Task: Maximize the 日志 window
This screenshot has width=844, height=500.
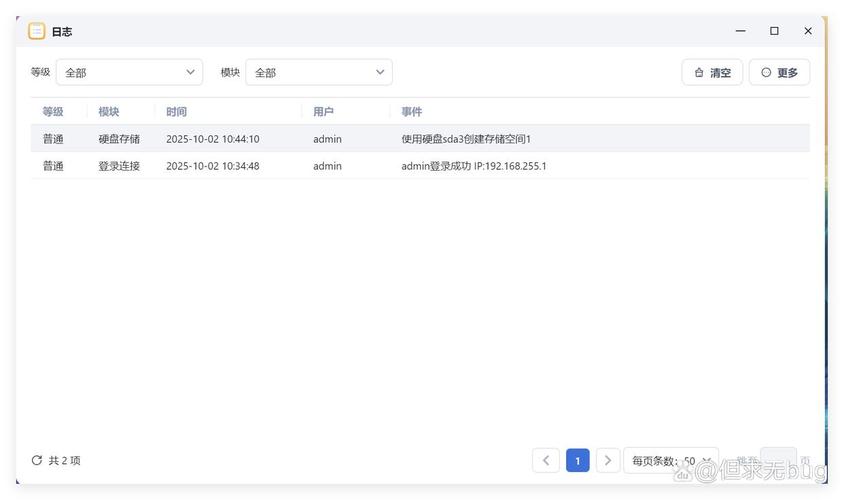Action: click(x=774, y=31)
